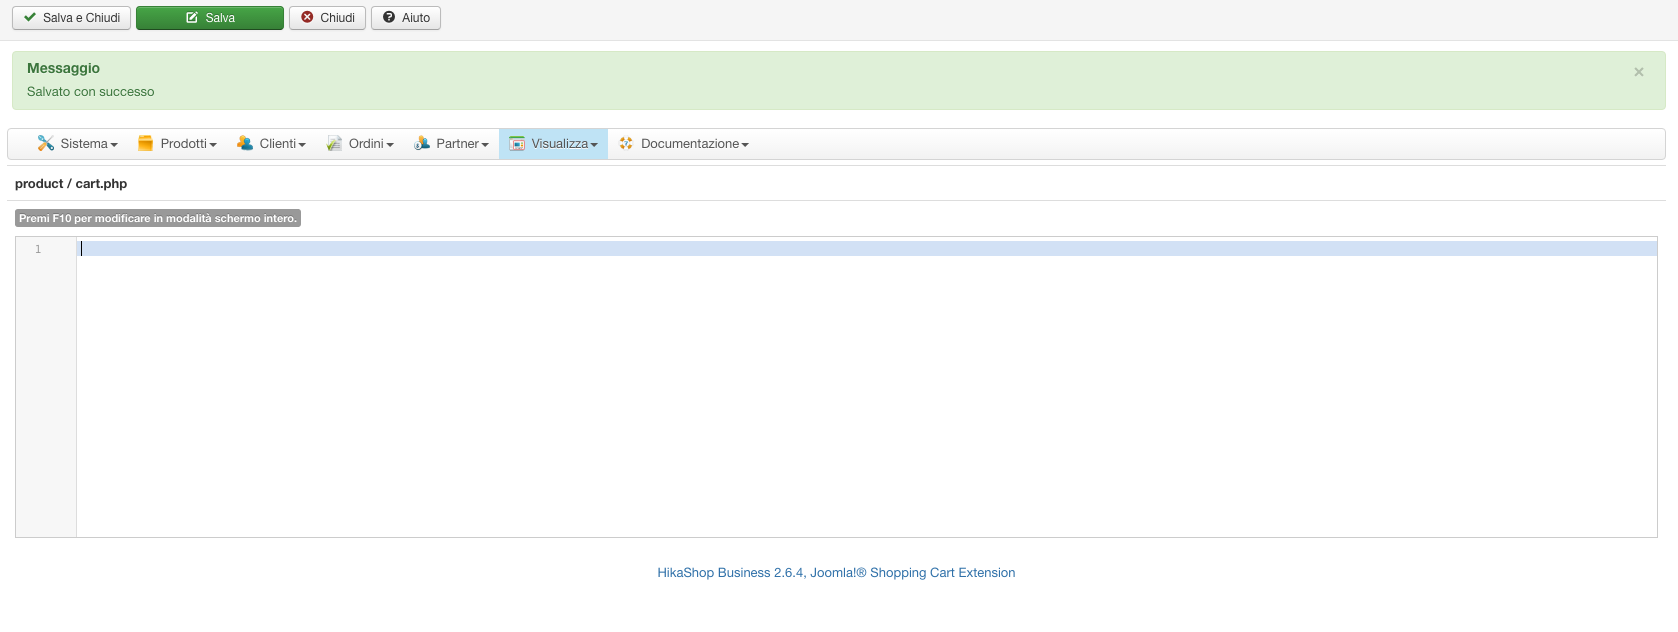Open the Sistema menu
This screenshot has width=1678, height=632.
(x=77, y=144)
